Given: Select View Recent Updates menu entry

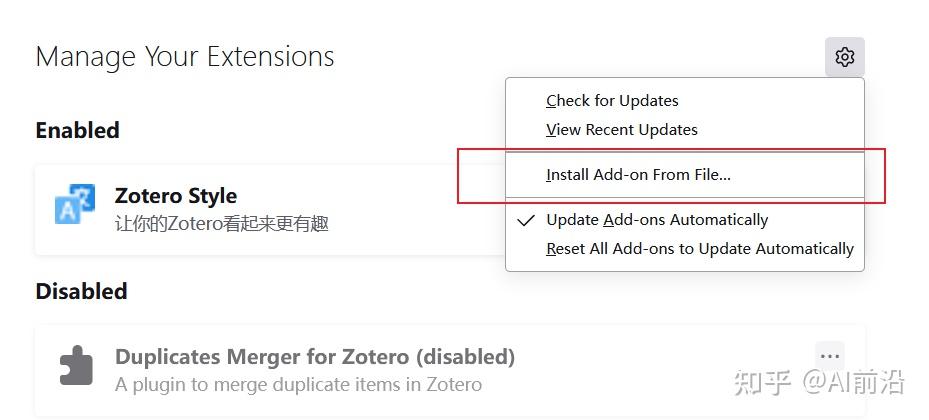Looking at the screenshot, I should tap(621, 130).
